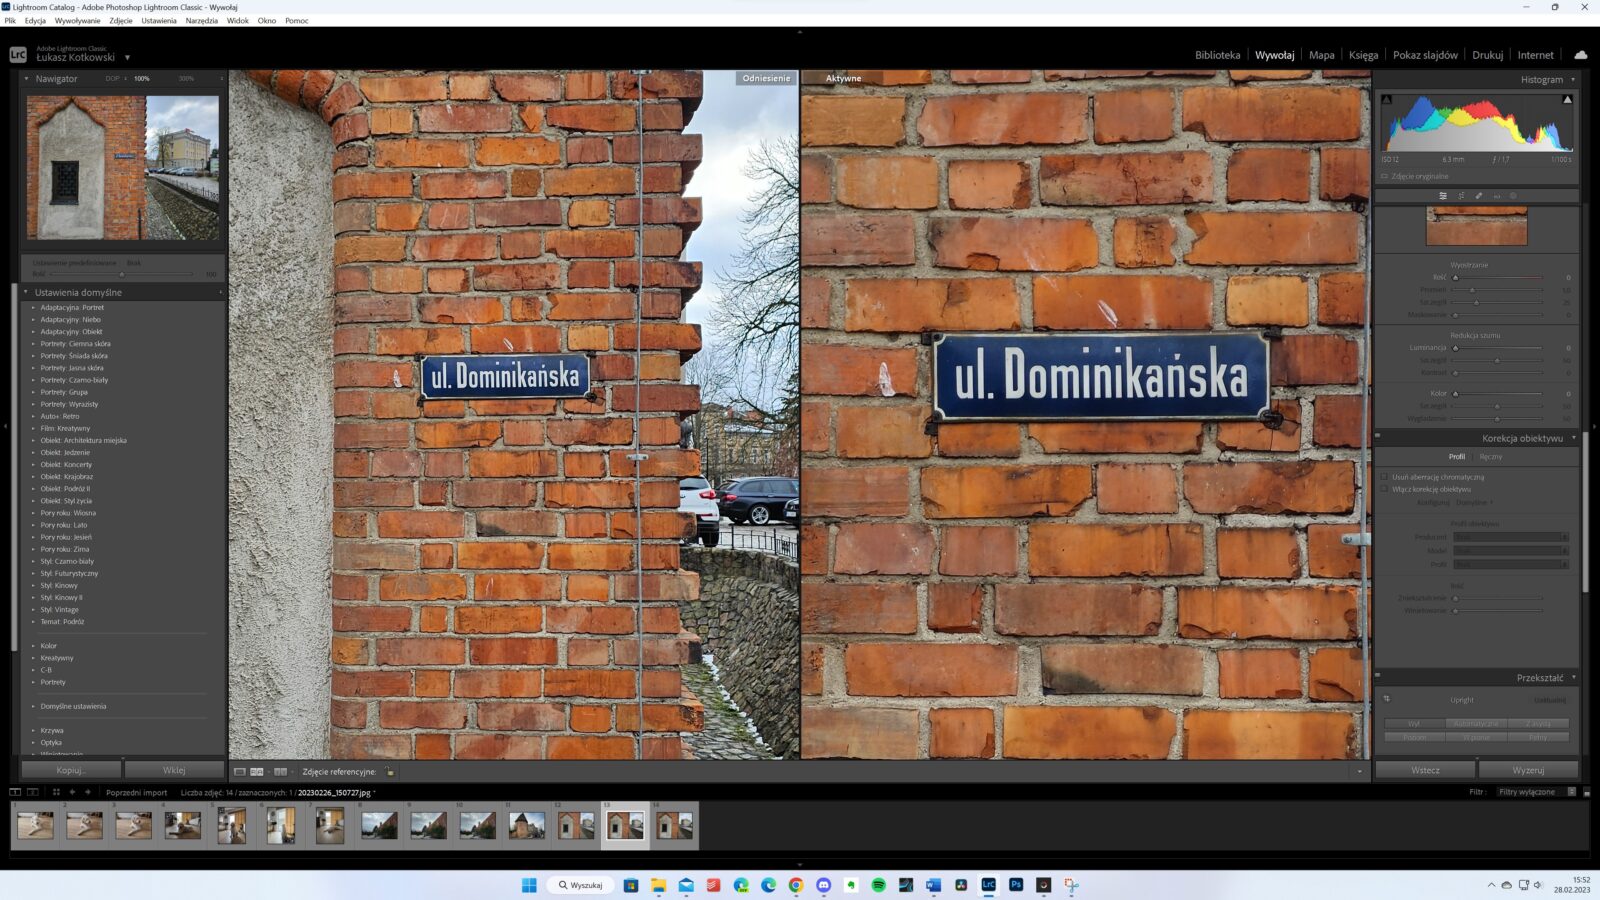
Task: Select the Edit sliders tool icon
Action: coord(1442,196)
